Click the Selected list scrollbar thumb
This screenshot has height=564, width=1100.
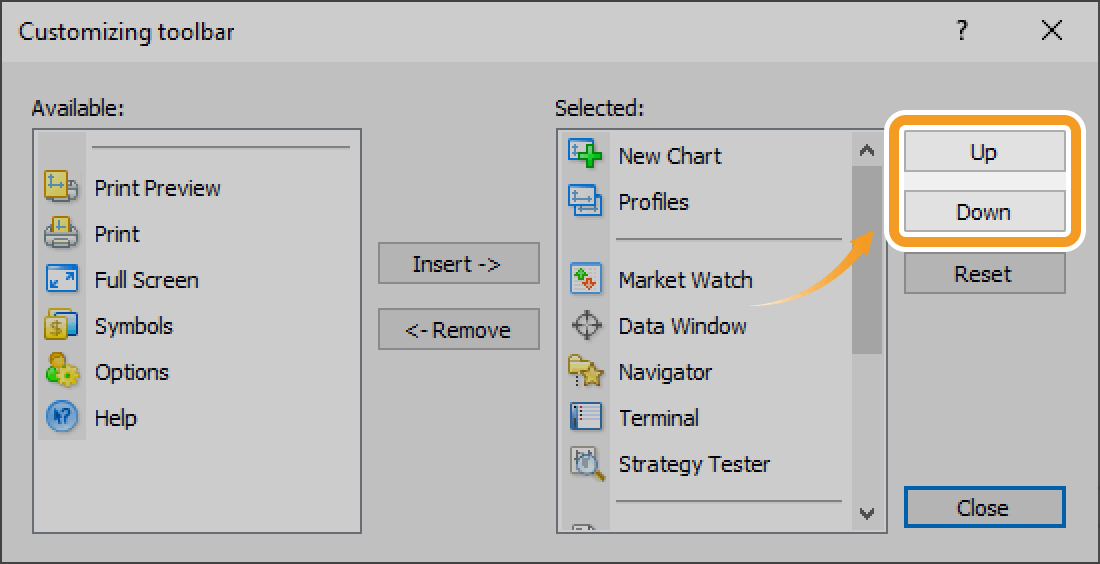point(867,260)
